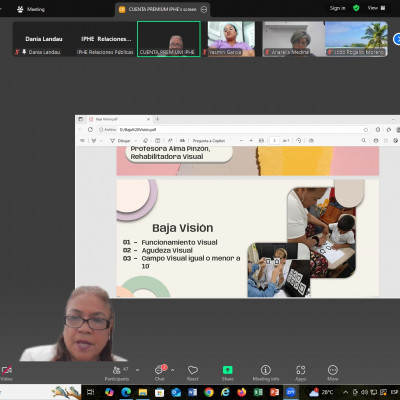Viewport: 400px width, 400px height.
Task: Open Excel from the taskbar
Action: tap(258, 392)
